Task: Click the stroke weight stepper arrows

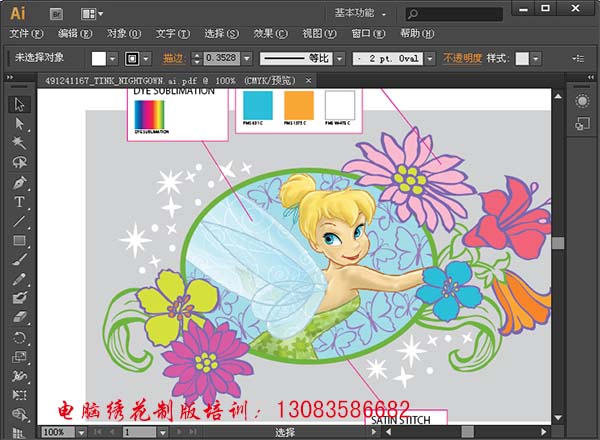Action: click(197, 59)
